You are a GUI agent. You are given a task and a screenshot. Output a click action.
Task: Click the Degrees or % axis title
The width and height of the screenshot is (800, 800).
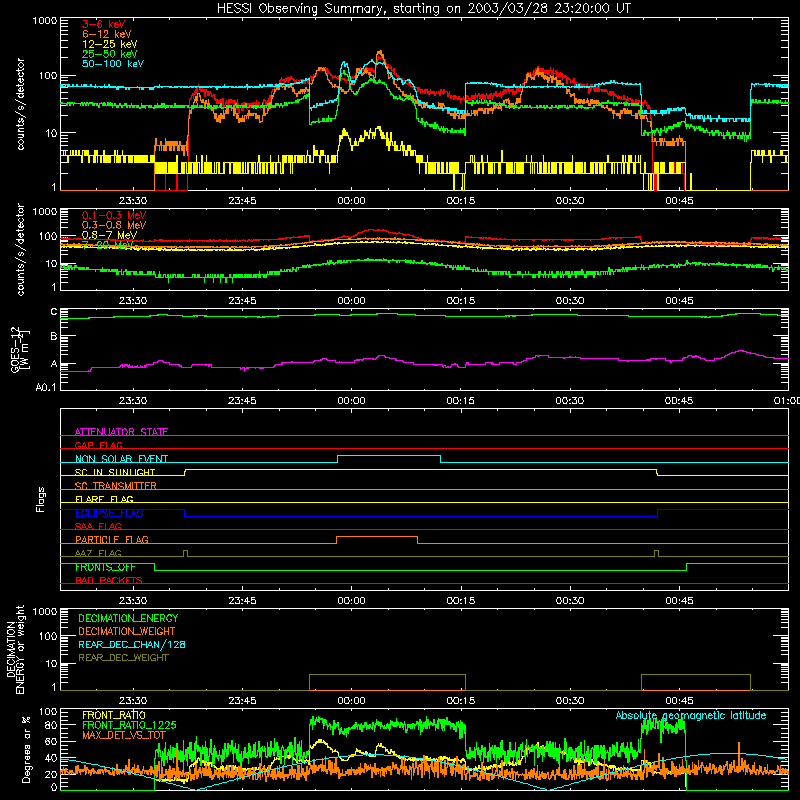(x=26, y=749)
